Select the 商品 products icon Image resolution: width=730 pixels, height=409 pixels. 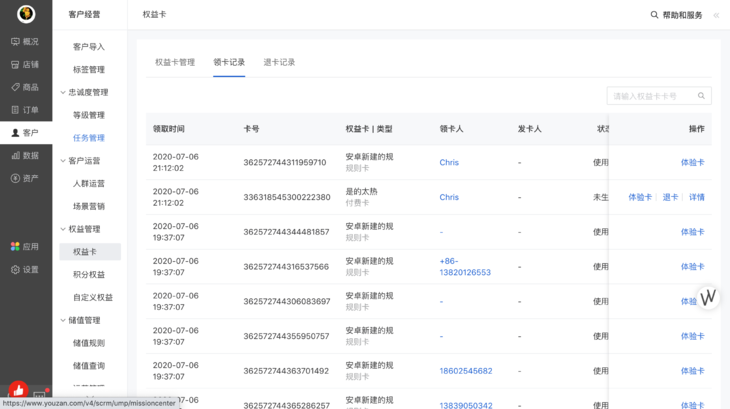(15, 87)
